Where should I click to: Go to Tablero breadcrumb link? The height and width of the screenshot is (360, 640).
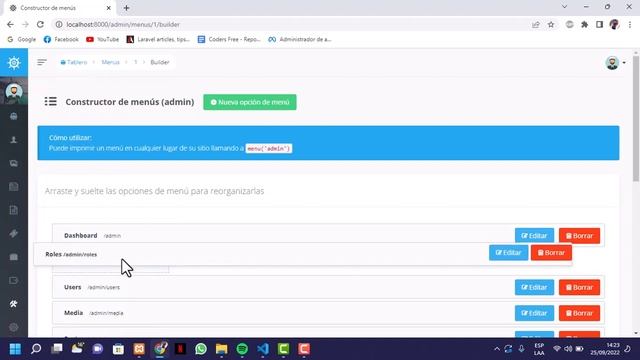coord(74,62)
